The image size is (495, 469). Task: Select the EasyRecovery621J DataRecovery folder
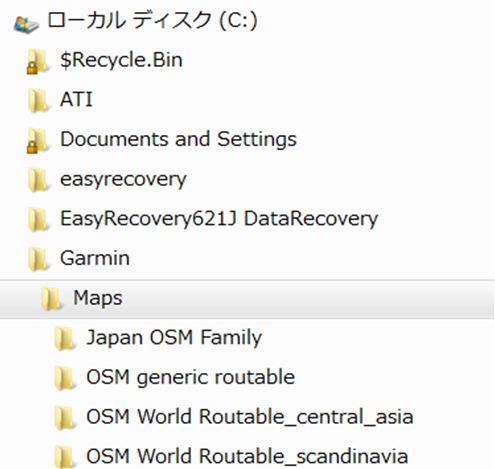219,219
